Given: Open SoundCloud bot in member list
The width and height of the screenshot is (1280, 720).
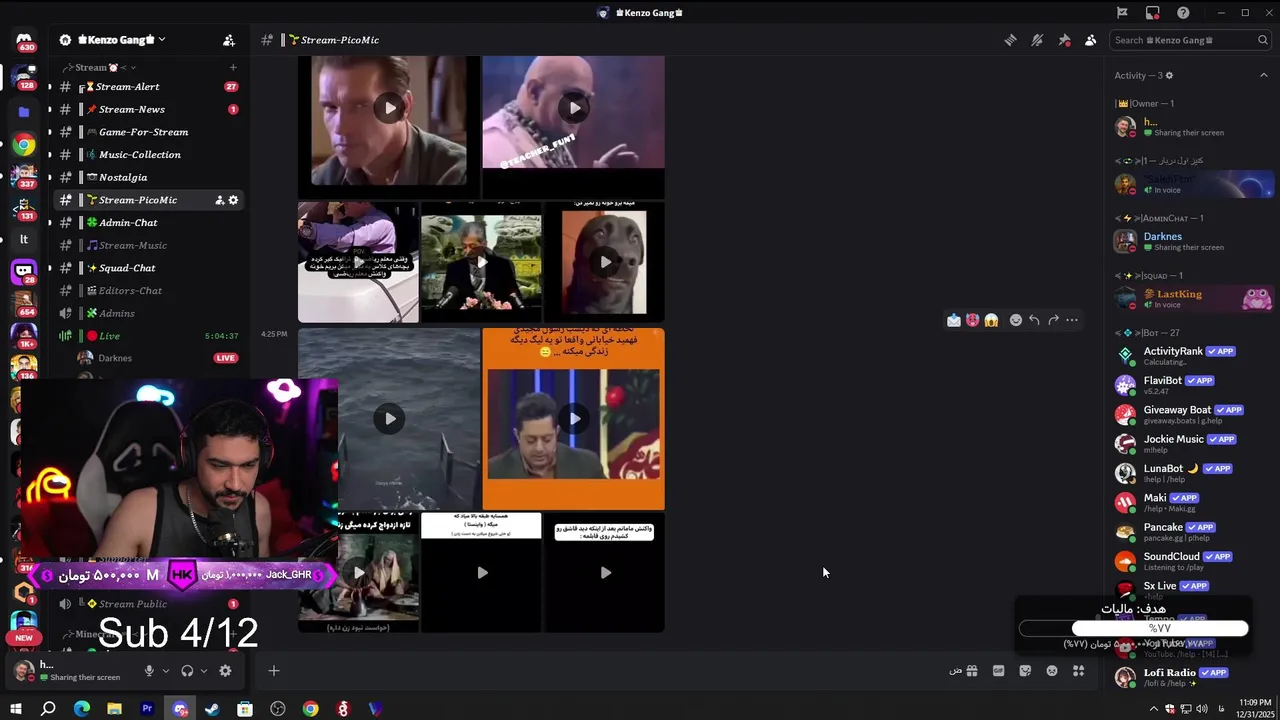Looking at the screenshot, I should click(1194, 560).
